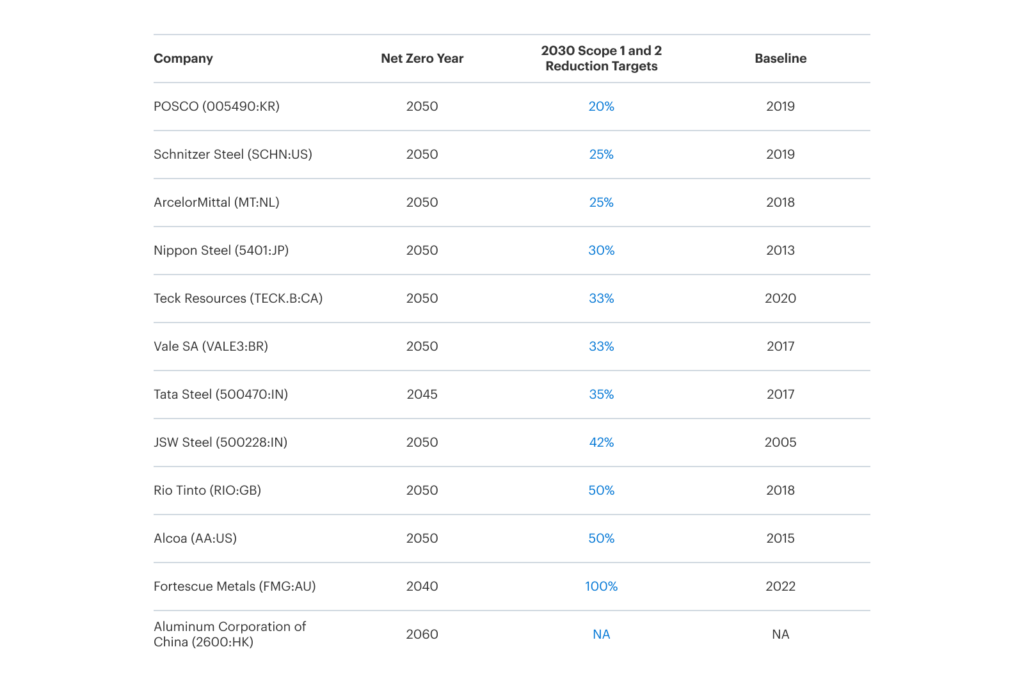Click Nippon Steel's 30% target link
The height and width of the screenshot is (679, 1024).
(x=601, y=250)
